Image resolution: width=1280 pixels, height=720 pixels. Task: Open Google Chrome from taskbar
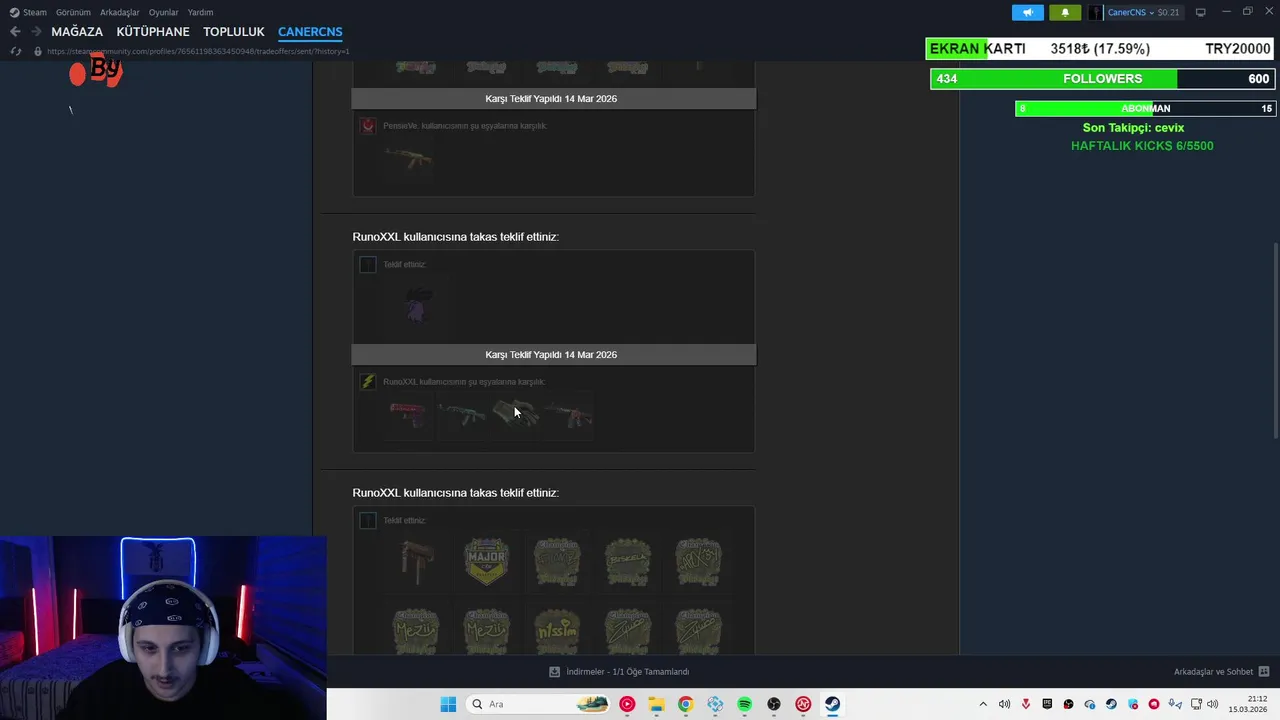click(685, 704)
